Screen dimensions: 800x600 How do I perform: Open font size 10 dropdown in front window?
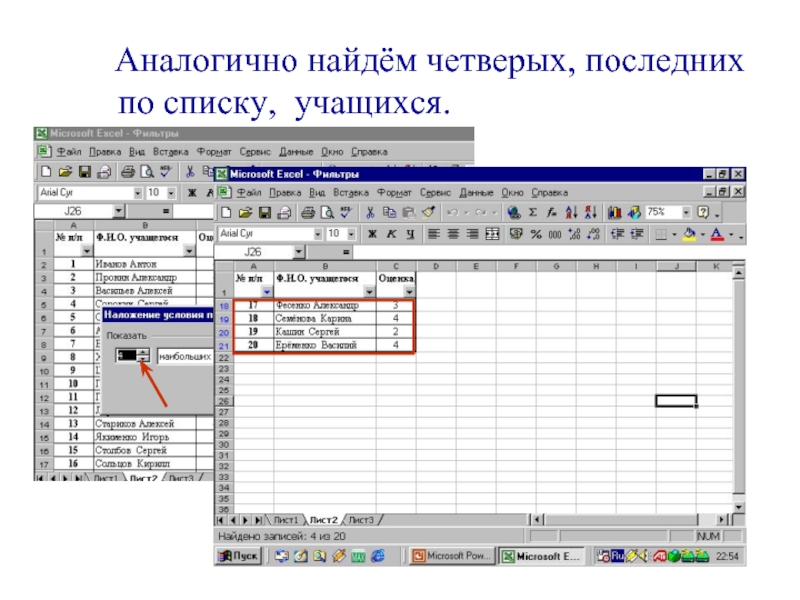coord(352,234)
